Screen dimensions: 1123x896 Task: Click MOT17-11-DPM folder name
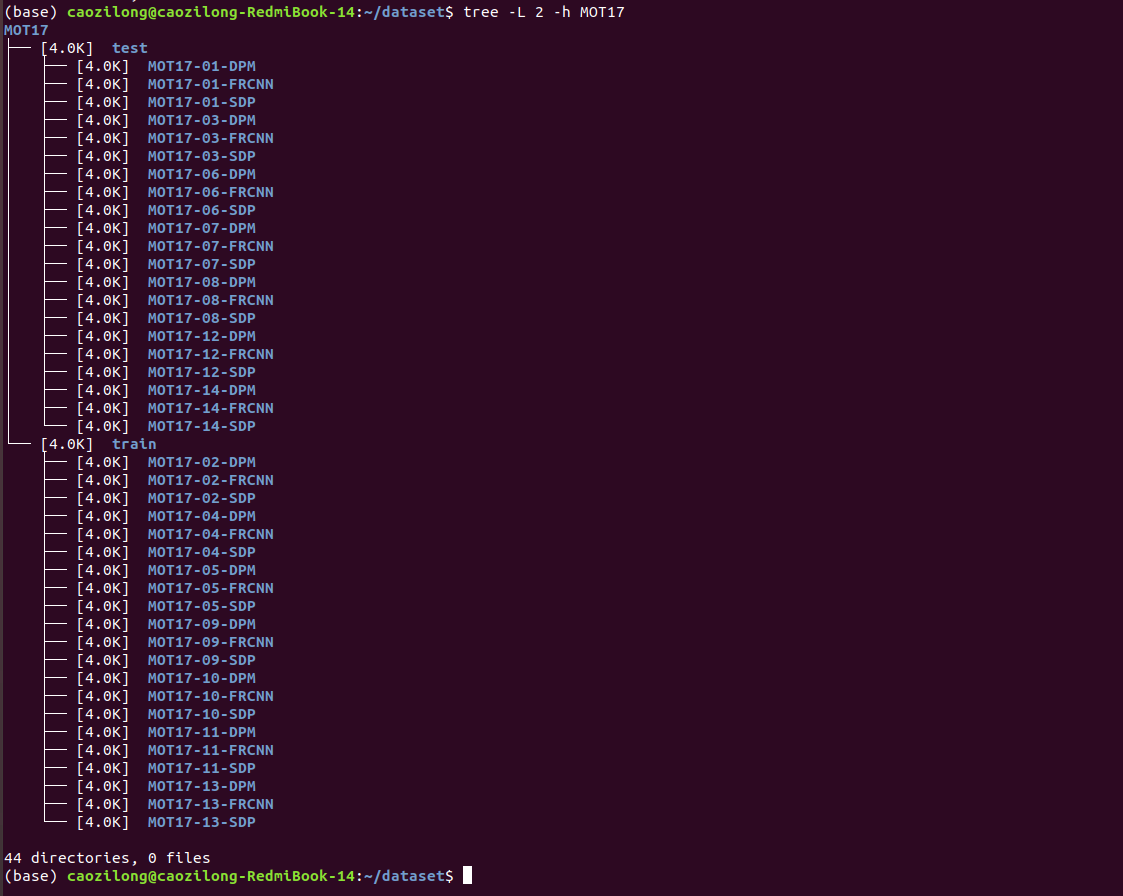coord(201,732)
